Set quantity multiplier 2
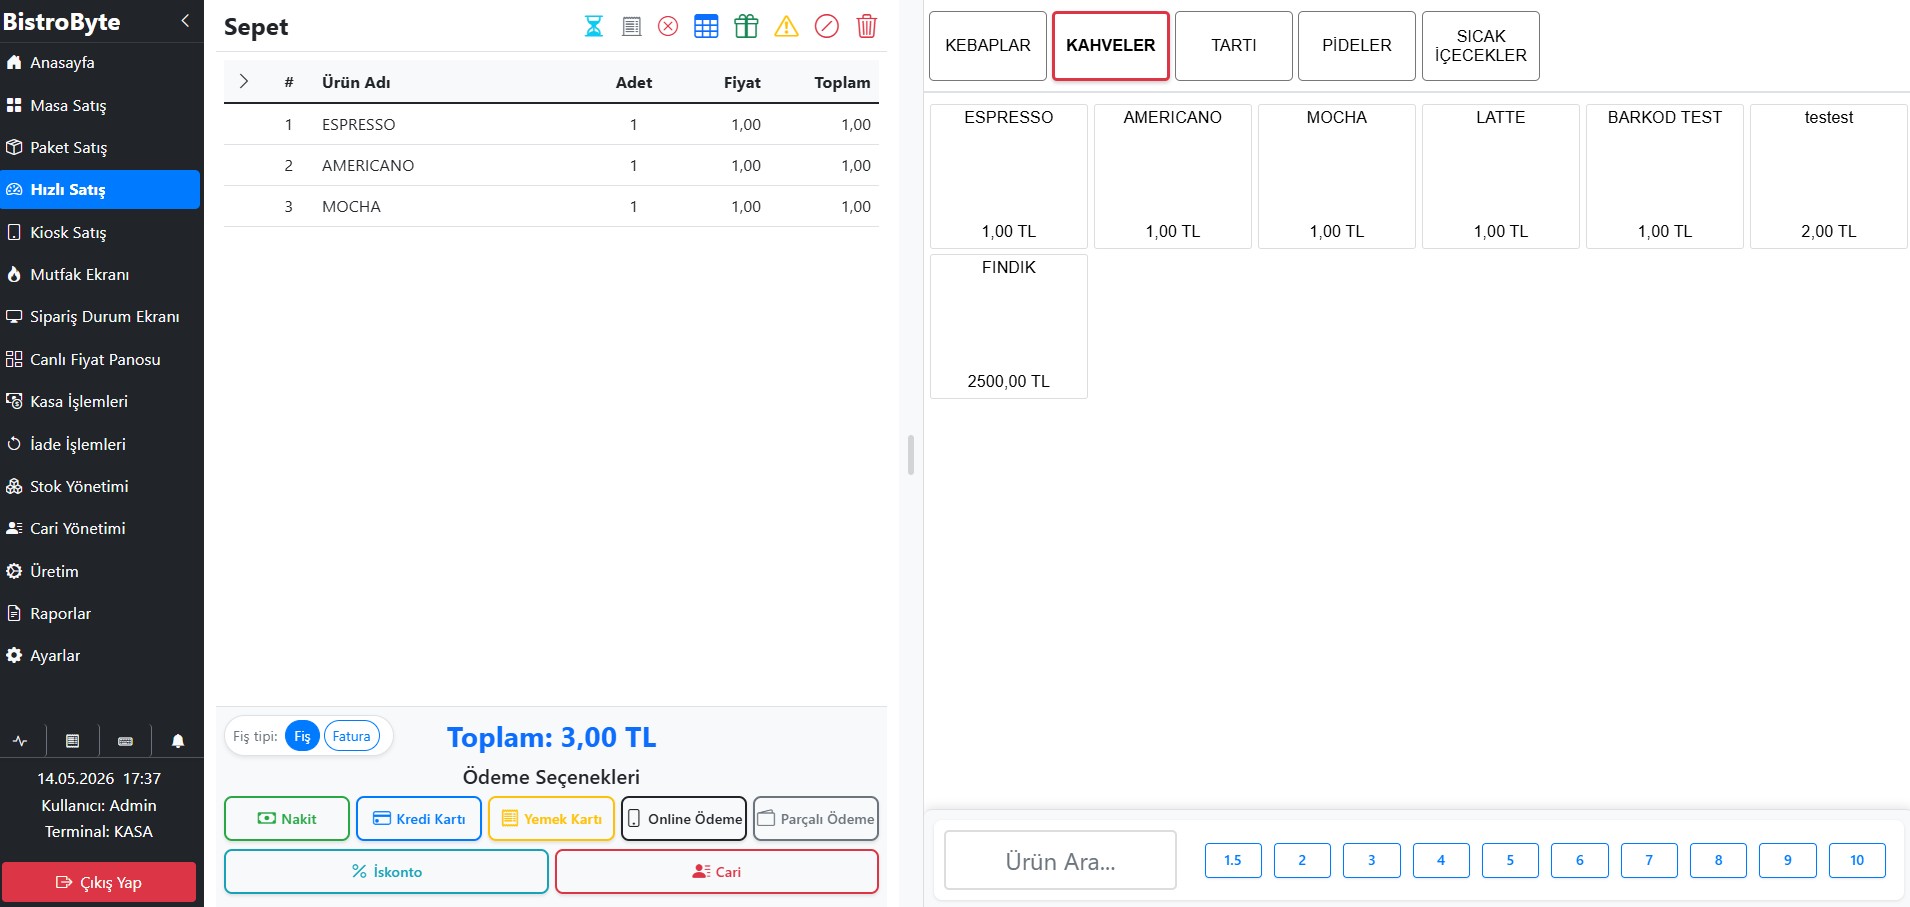Viewport: 1910px width, 907px height. click(1302, 860)
